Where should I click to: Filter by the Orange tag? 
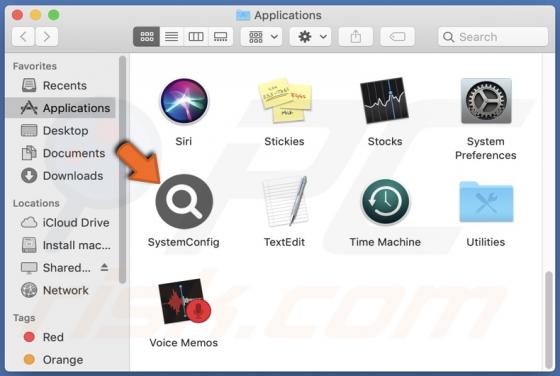(60, 360)
